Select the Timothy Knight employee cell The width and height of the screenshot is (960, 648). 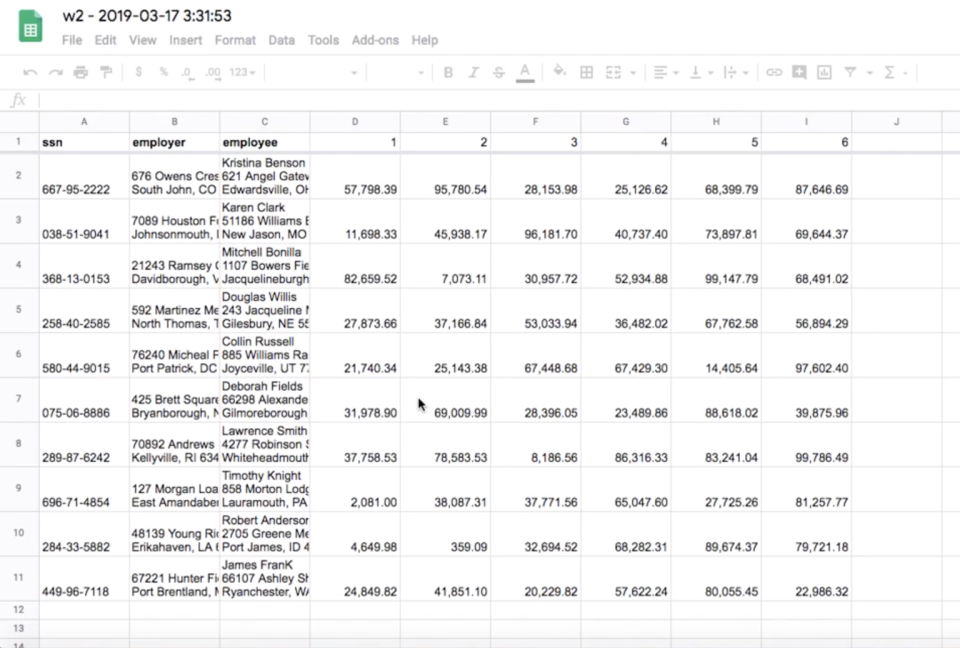point(264,489)
